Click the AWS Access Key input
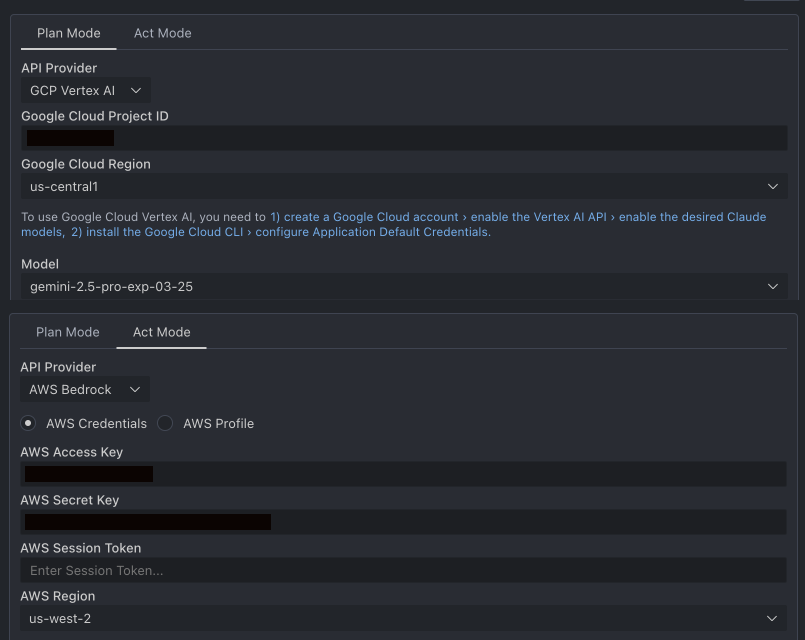805x640 pixels. pyautogui.click(x=403, y=474)
